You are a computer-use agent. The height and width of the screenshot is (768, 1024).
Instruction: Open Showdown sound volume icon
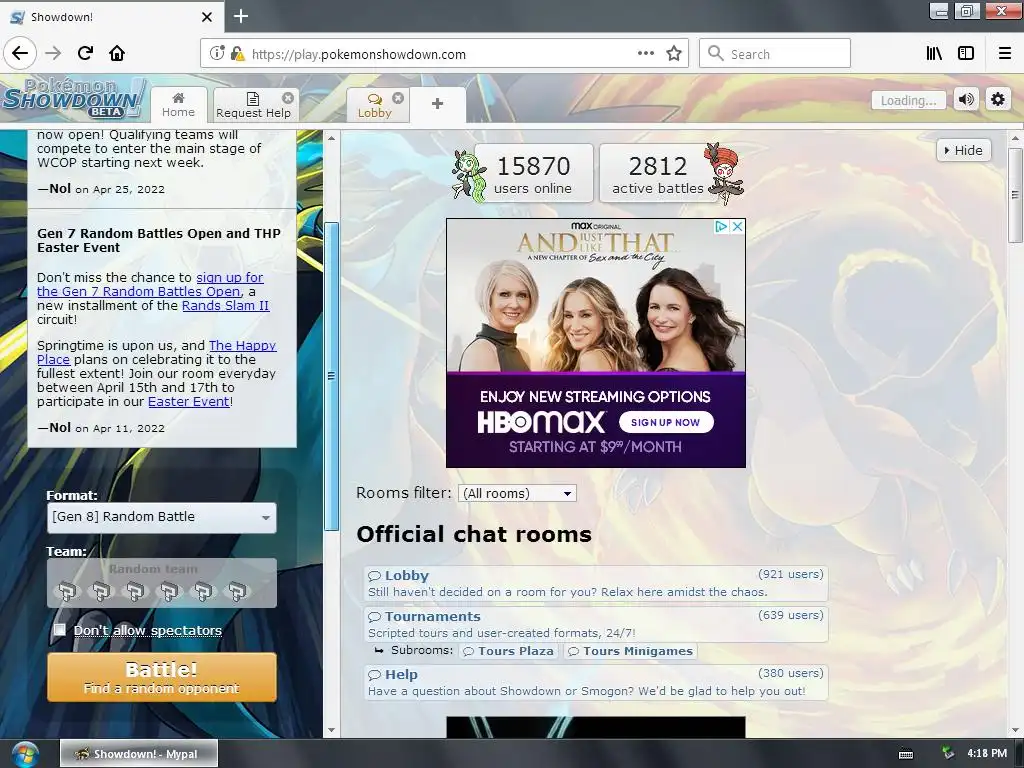click(x=967, y=99)
